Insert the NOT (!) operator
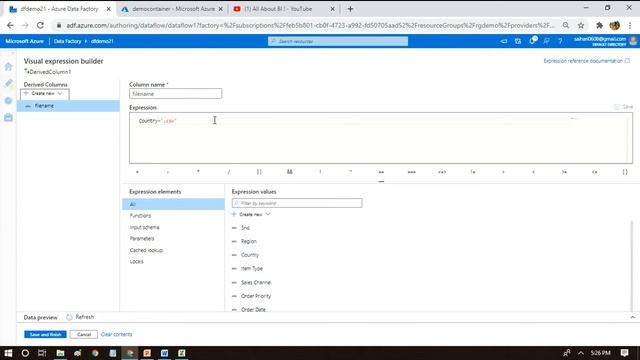Screen dimensions: 640x360 320,172
